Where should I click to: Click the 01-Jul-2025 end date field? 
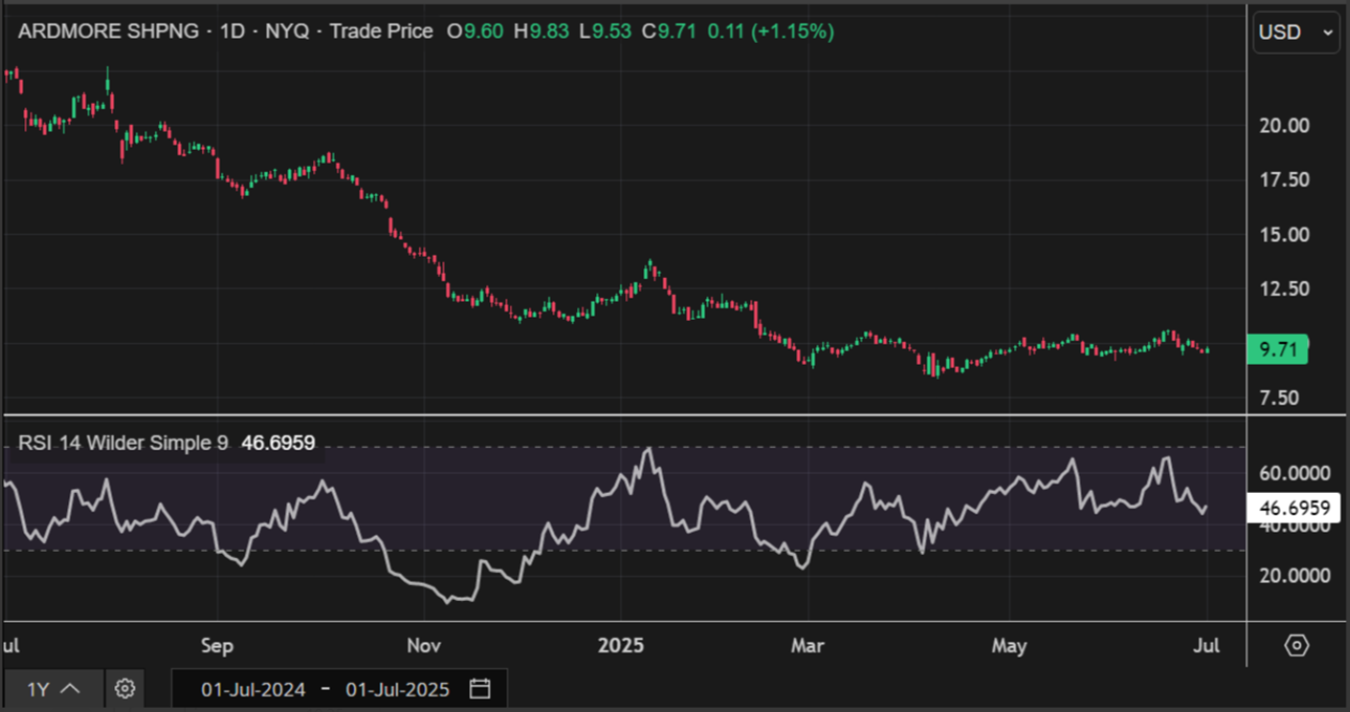pyautogui.click(x=398, y=689)
